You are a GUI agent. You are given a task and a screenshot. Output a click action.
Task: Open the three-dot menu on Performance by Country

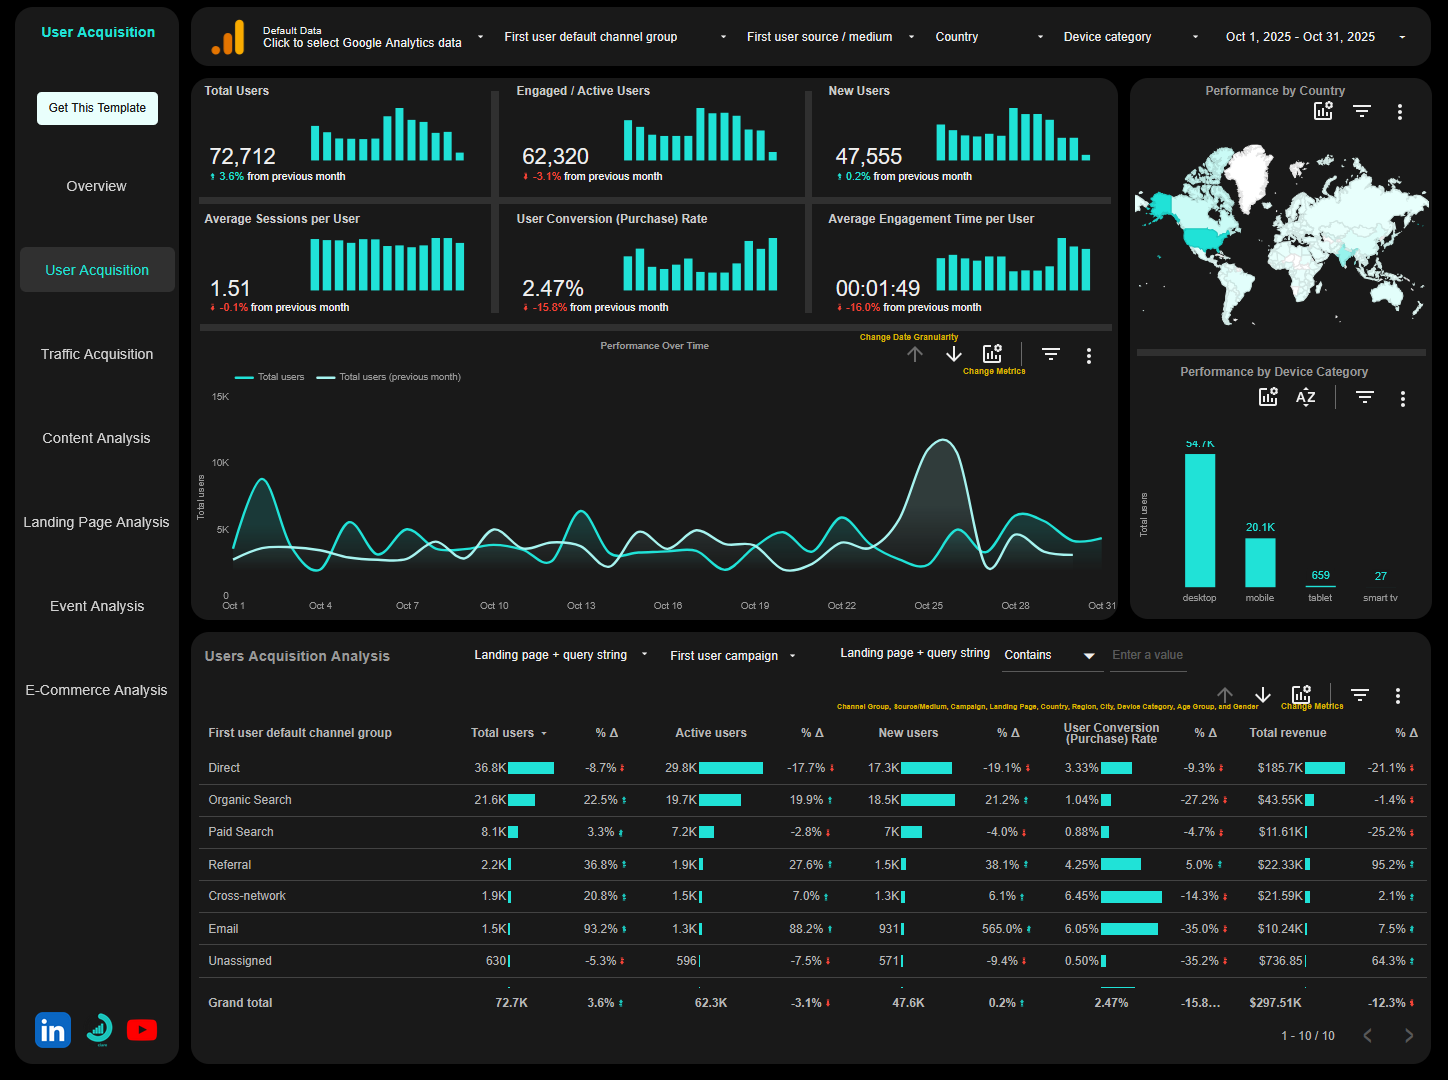coord(1399,112)
